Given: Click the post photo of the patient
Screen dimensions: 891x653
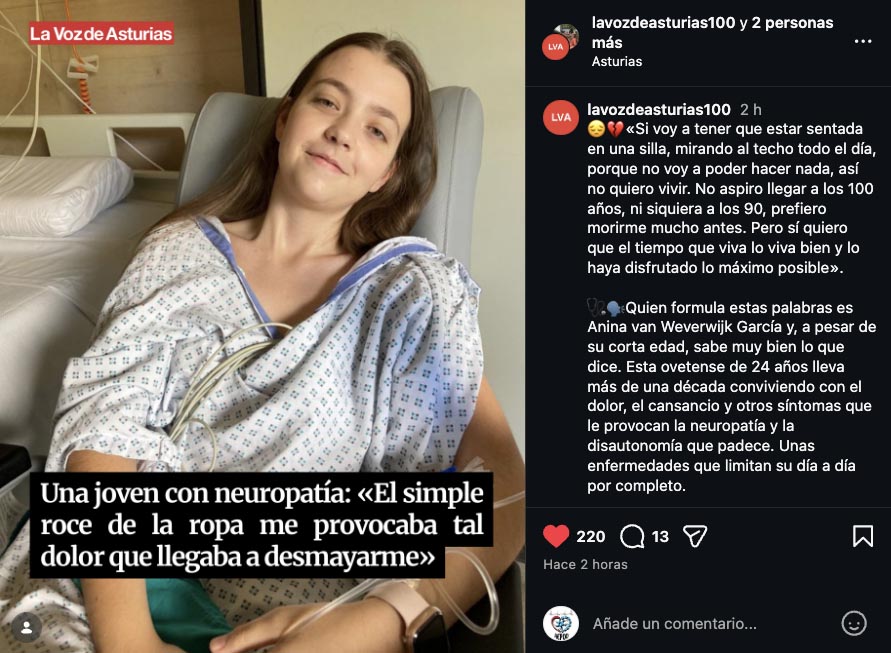Looking at the screenshot, I should [263, 326].
